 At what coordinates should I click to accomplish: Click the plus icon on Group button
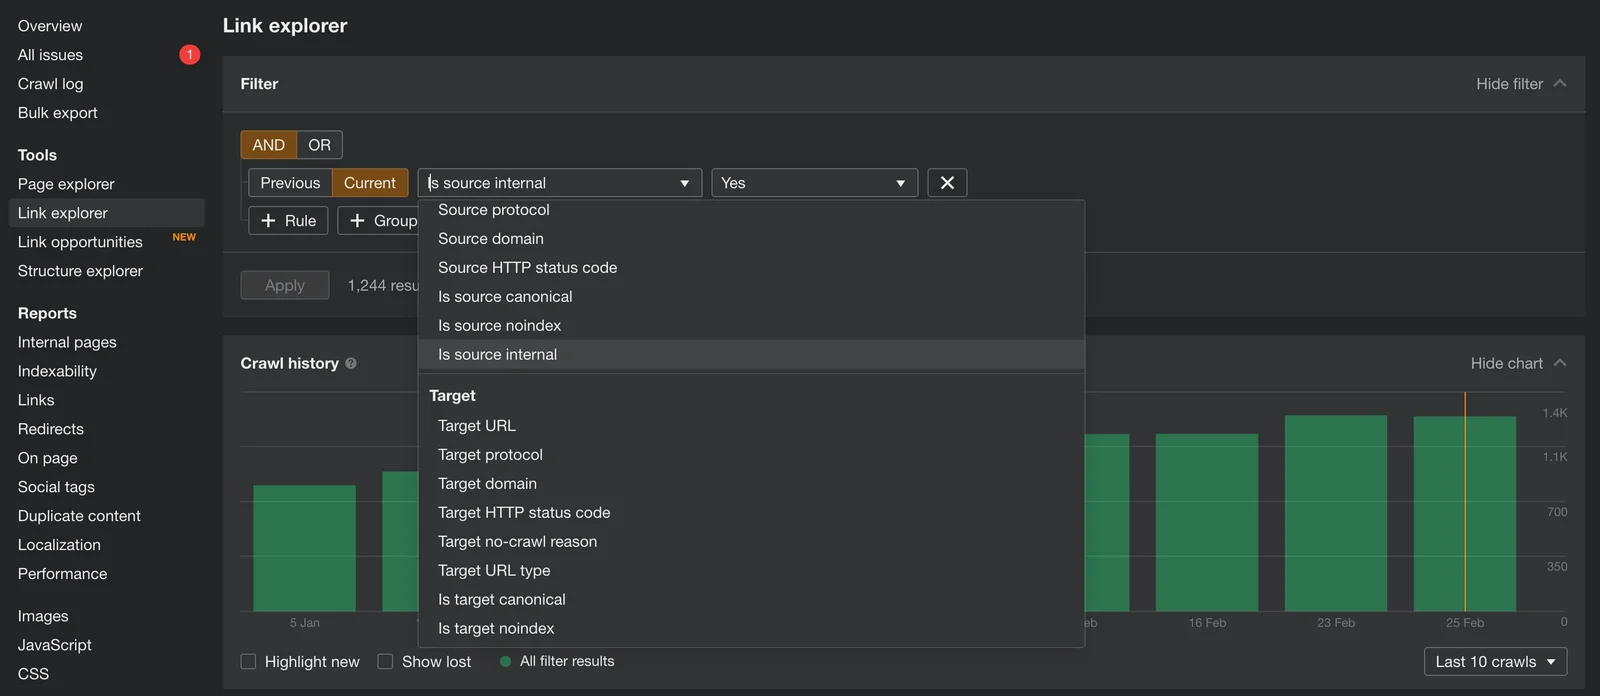[357, 221]
